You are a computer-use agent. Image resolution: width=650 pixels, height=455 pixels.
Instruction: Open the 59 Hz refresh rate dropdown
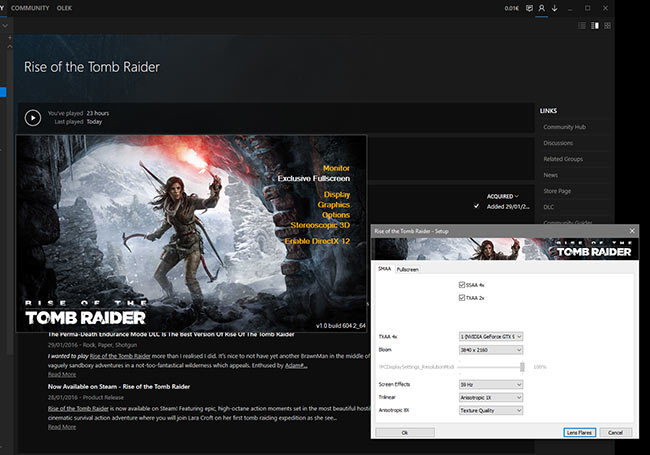491,385
